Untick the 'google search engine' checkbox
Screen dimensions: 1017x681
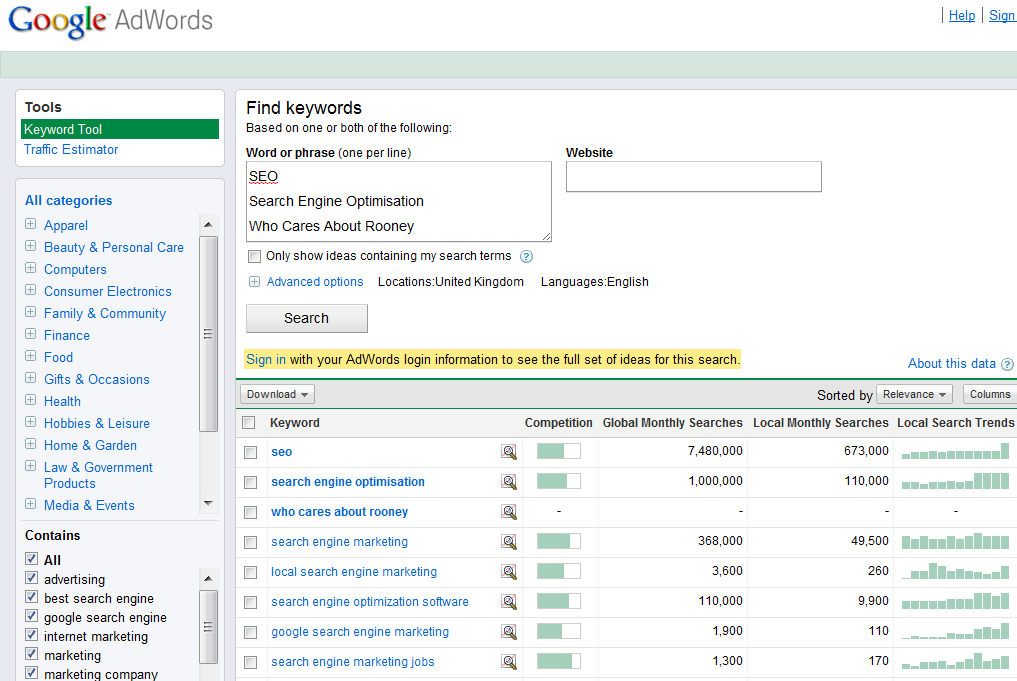(31, 615)
